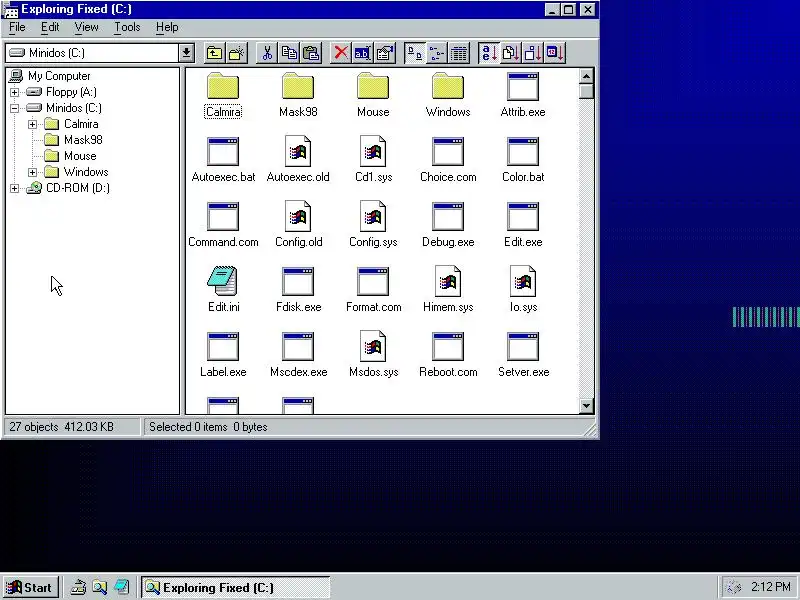
Task: Select the Cd1.sys file icon
Action: click(x=373, y=151)
